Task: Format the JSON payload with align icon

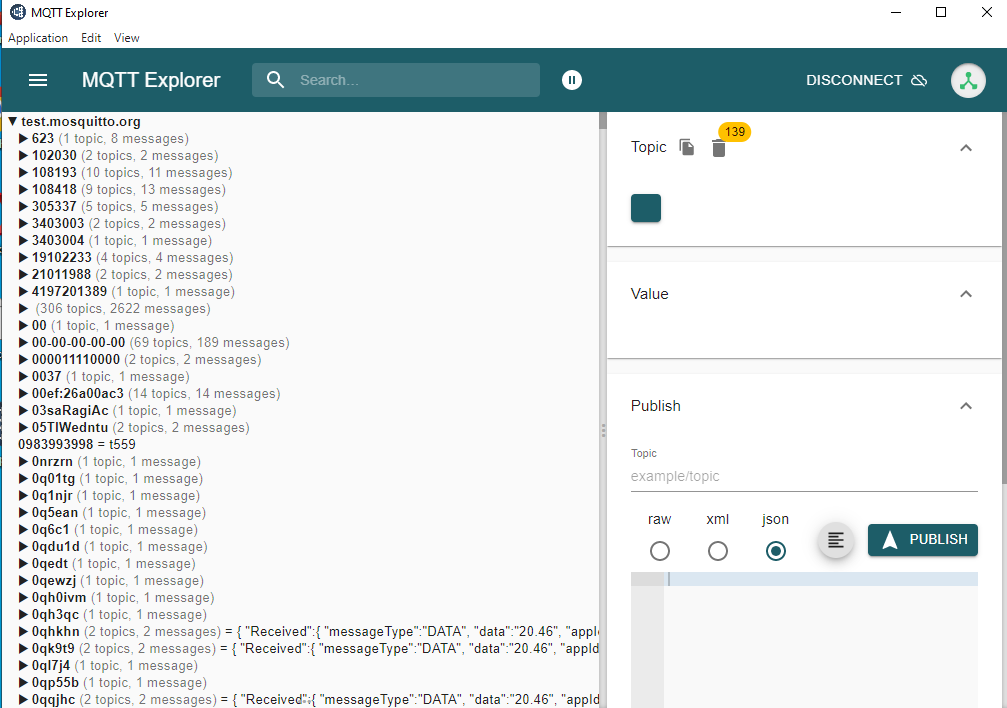Action: coord(836,540)
